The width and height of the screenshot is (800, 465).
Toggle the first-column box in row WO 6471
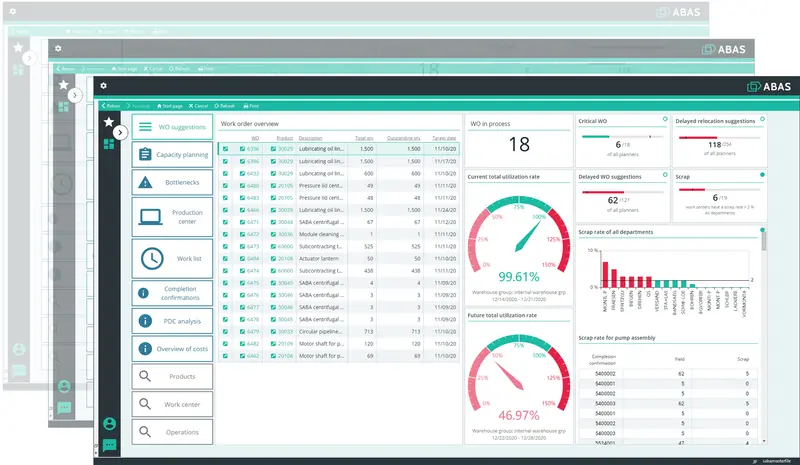click(x=225, y=222)
